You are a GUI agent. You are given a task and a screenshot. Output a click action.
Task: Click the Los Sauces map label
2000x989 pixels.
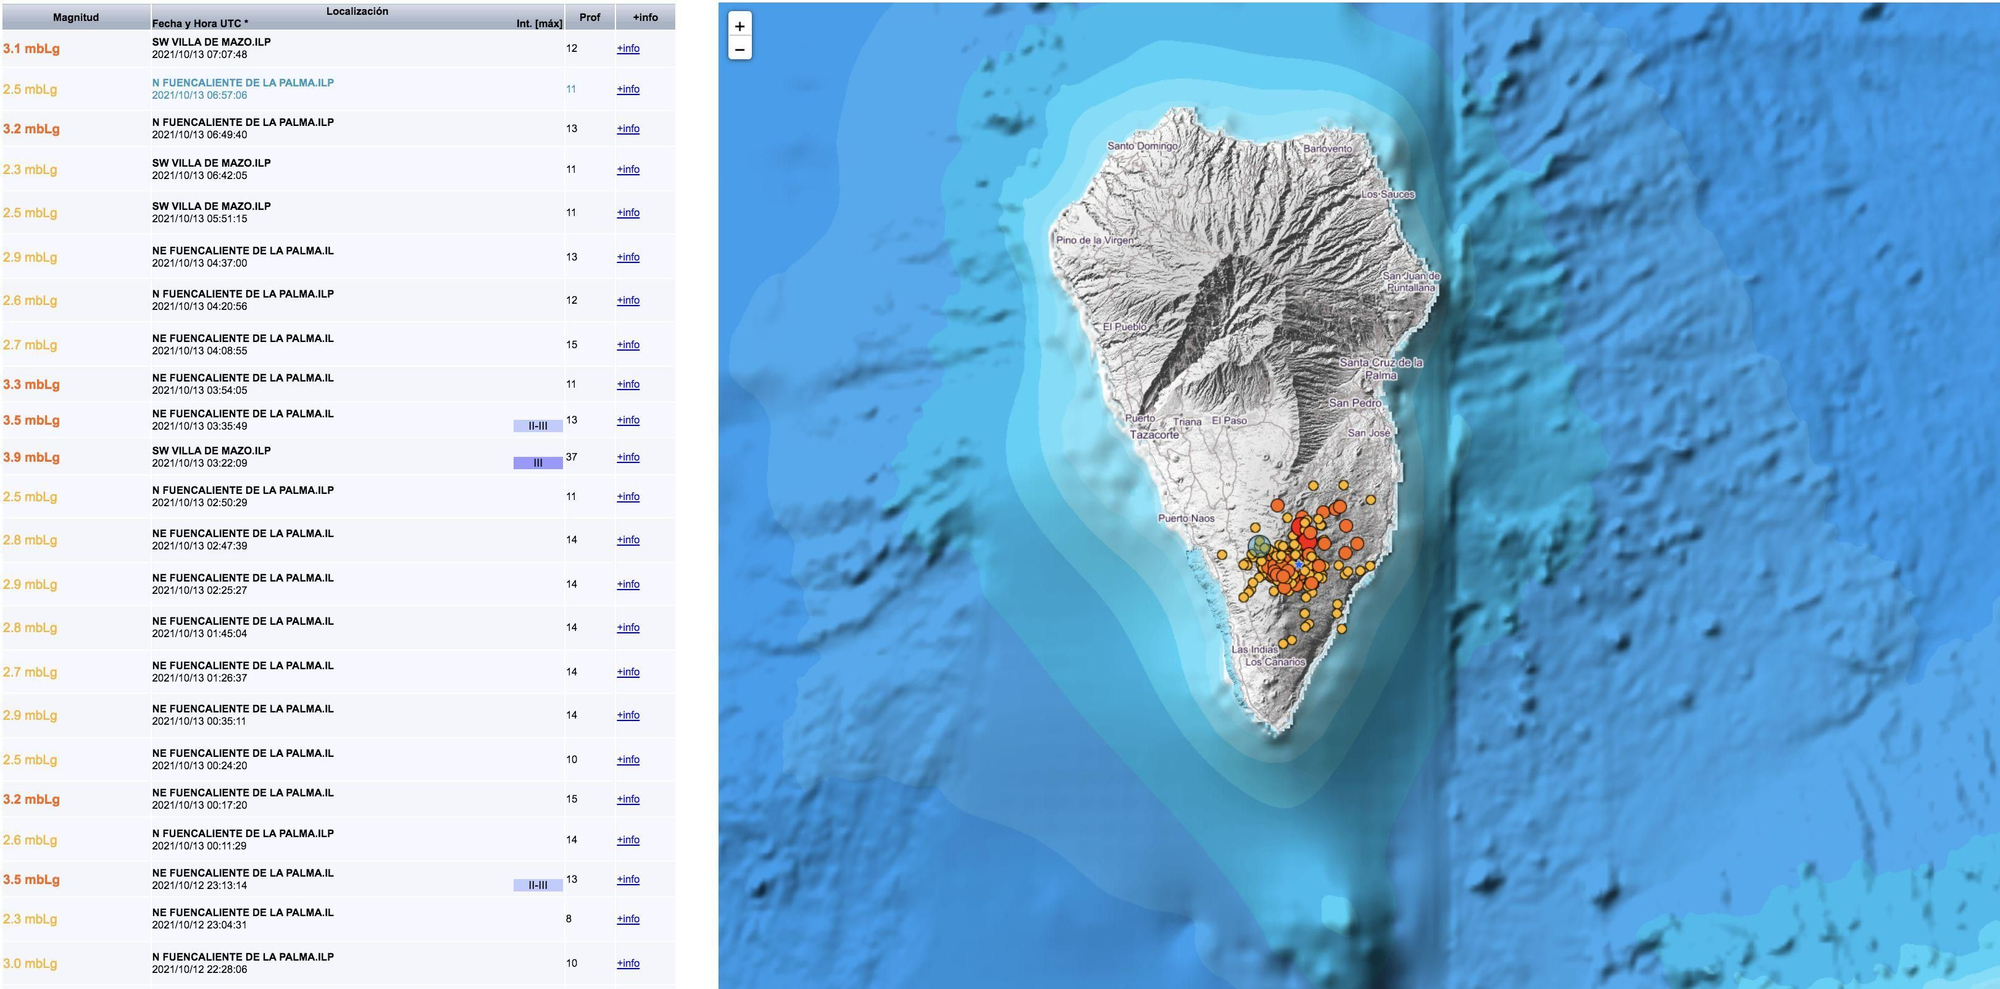(1388, 194)
